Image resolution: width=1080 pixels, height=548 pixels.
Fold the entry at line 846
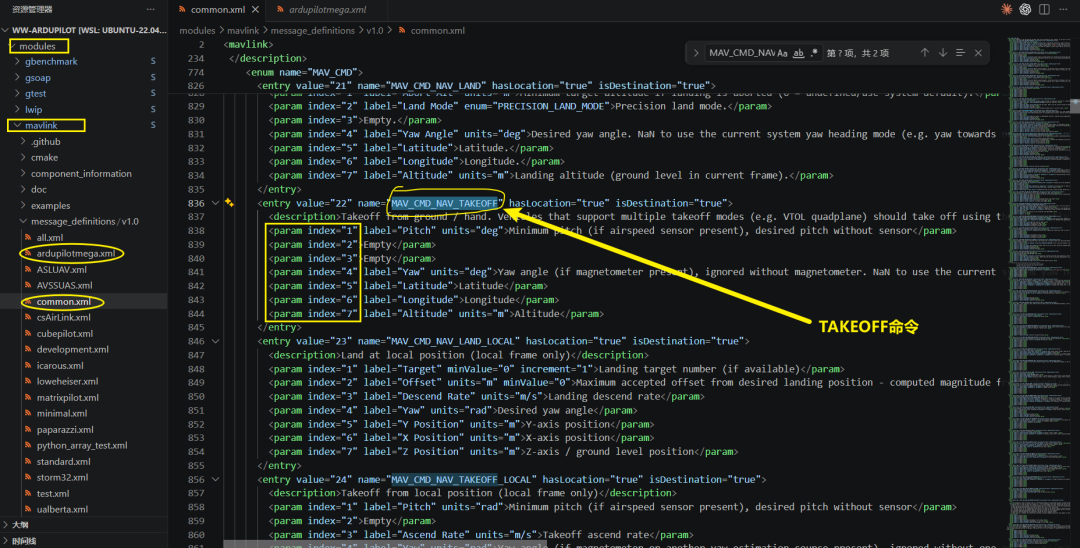(x=216, y=341)
